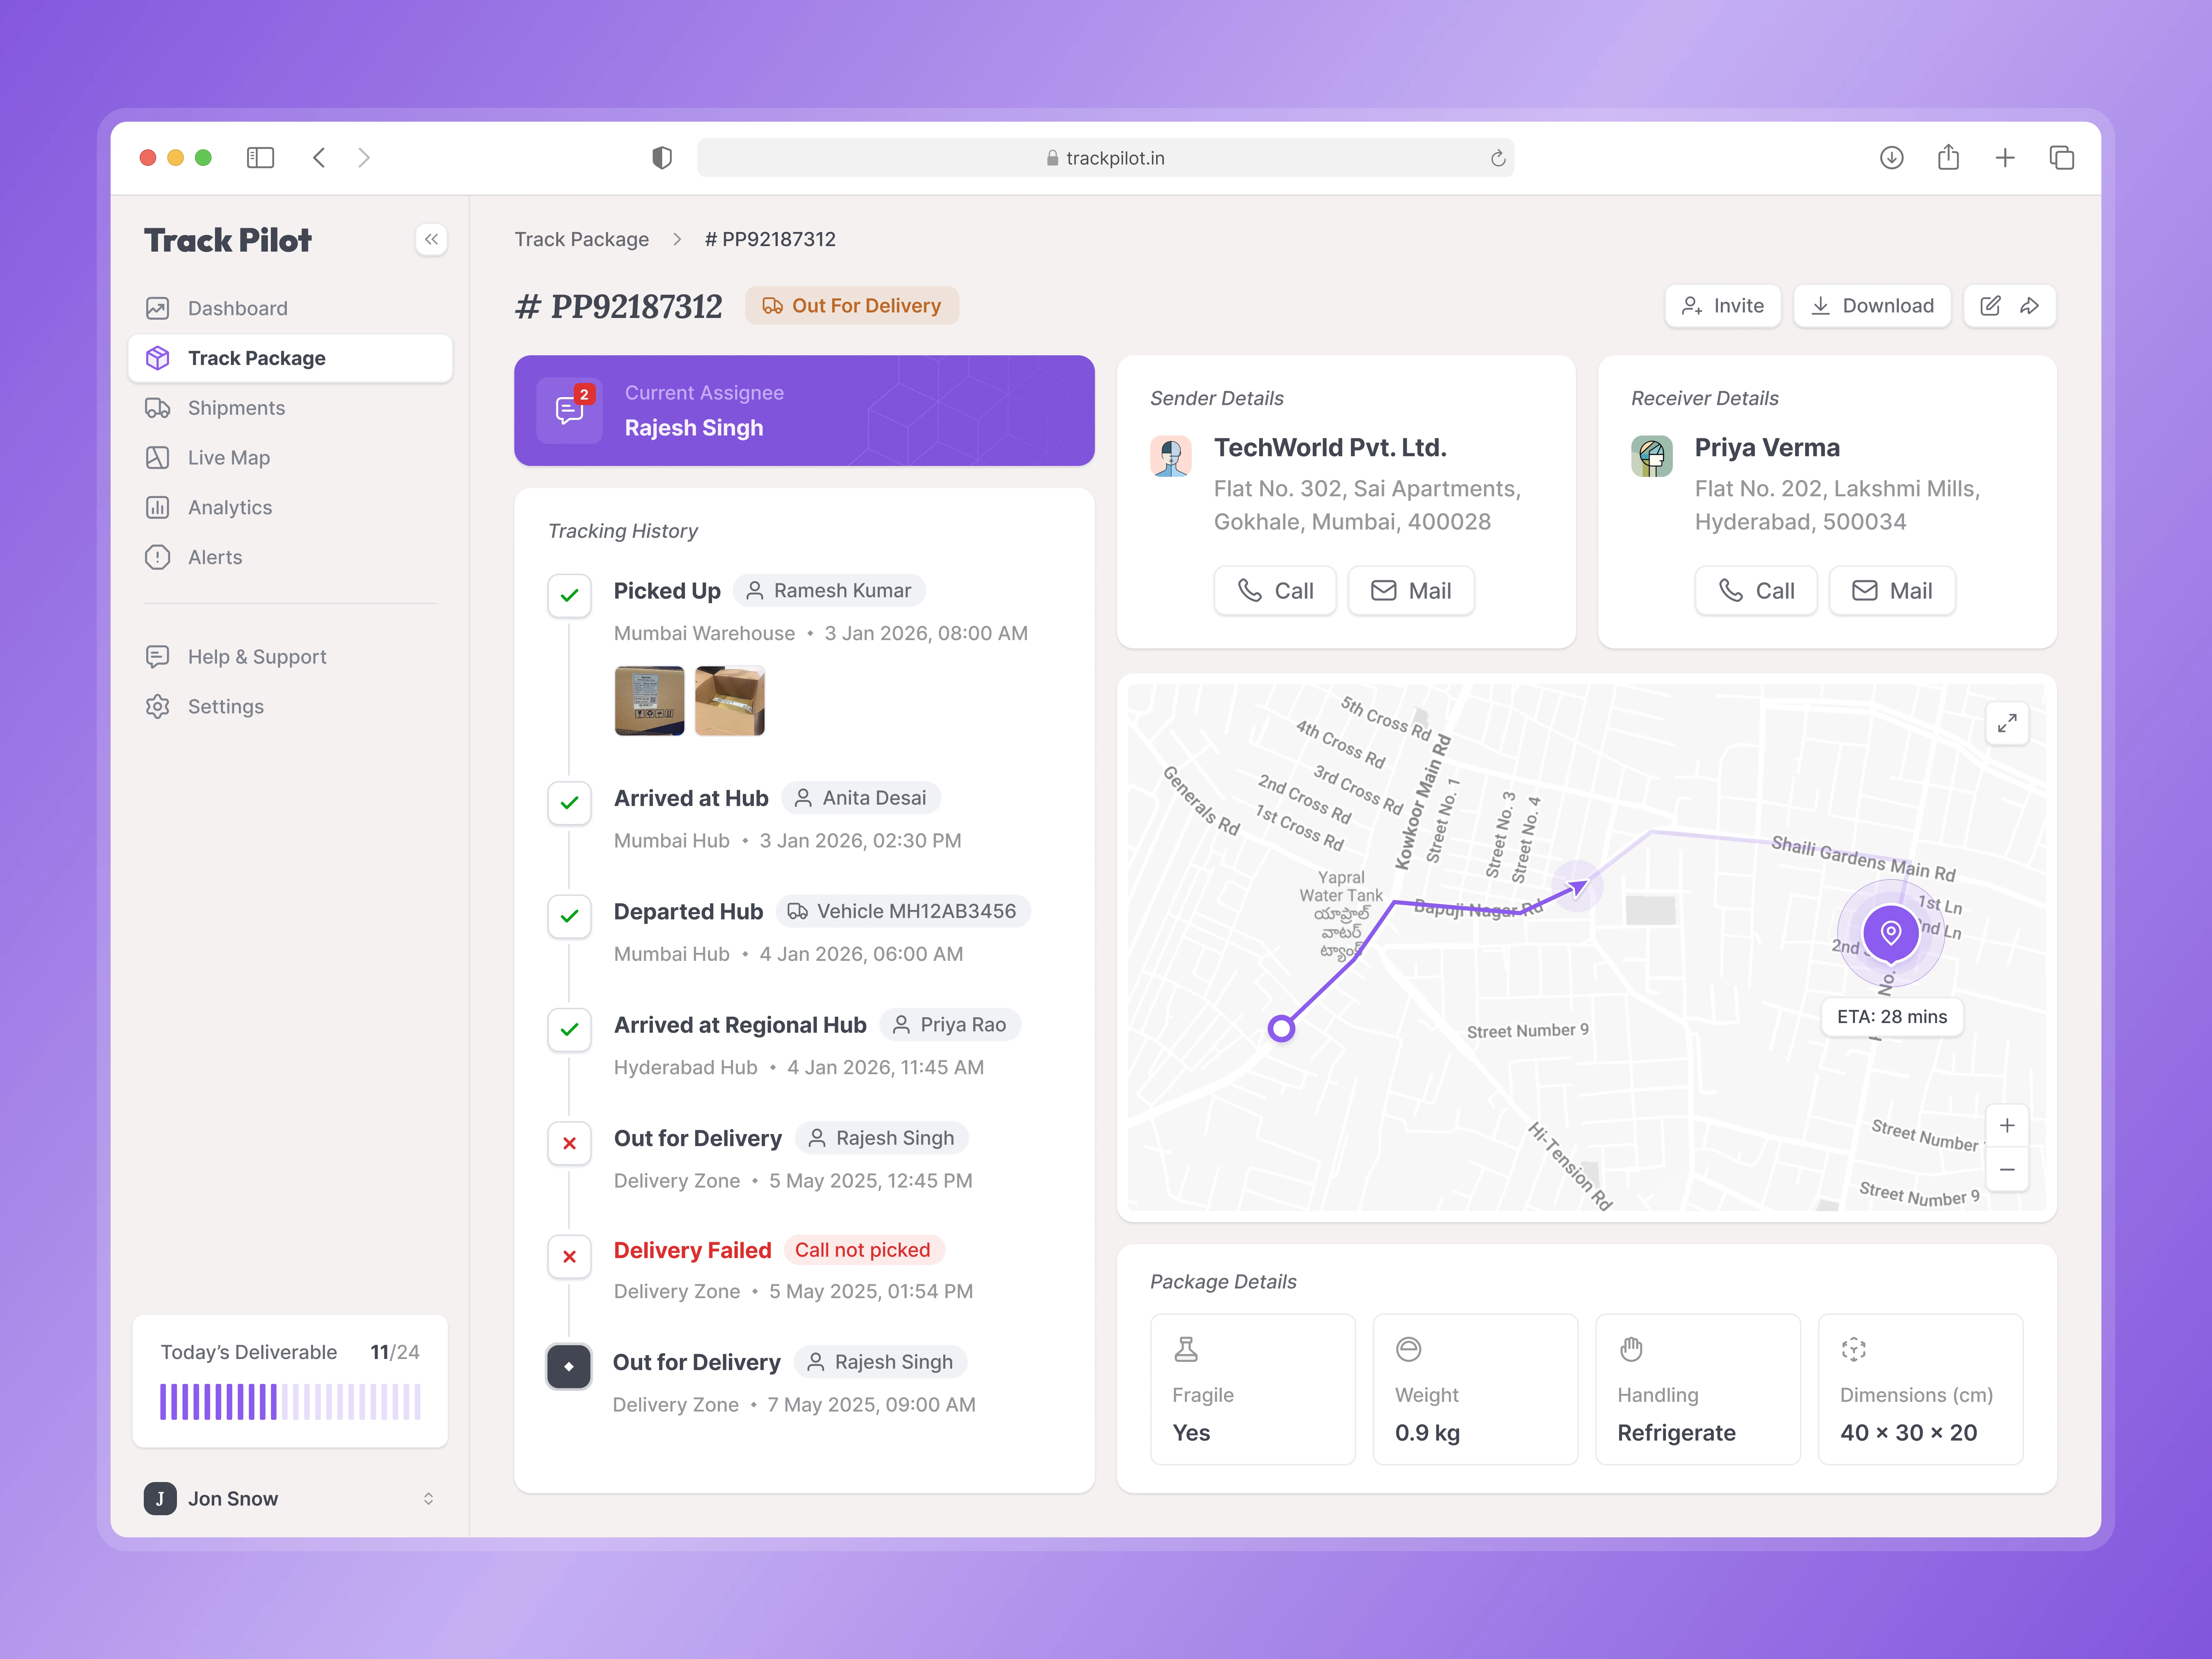
Task: Click the Track Package breadcrumb link
Action: 582,240
